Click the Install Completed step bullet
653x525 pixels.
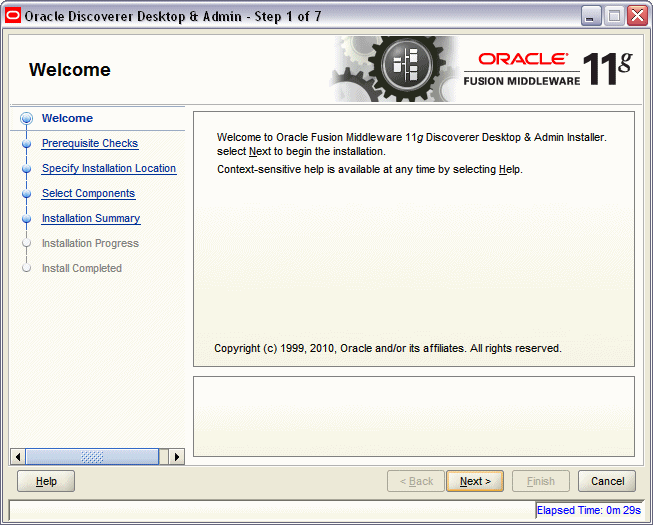coord(26,268)
